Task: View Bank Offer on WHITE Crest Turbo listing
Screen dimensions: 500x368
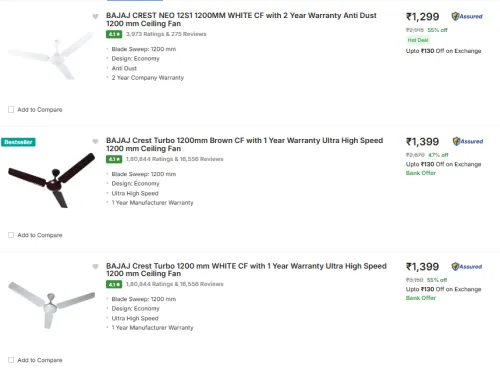Action: pyautogui.click(x=421, y=298)
